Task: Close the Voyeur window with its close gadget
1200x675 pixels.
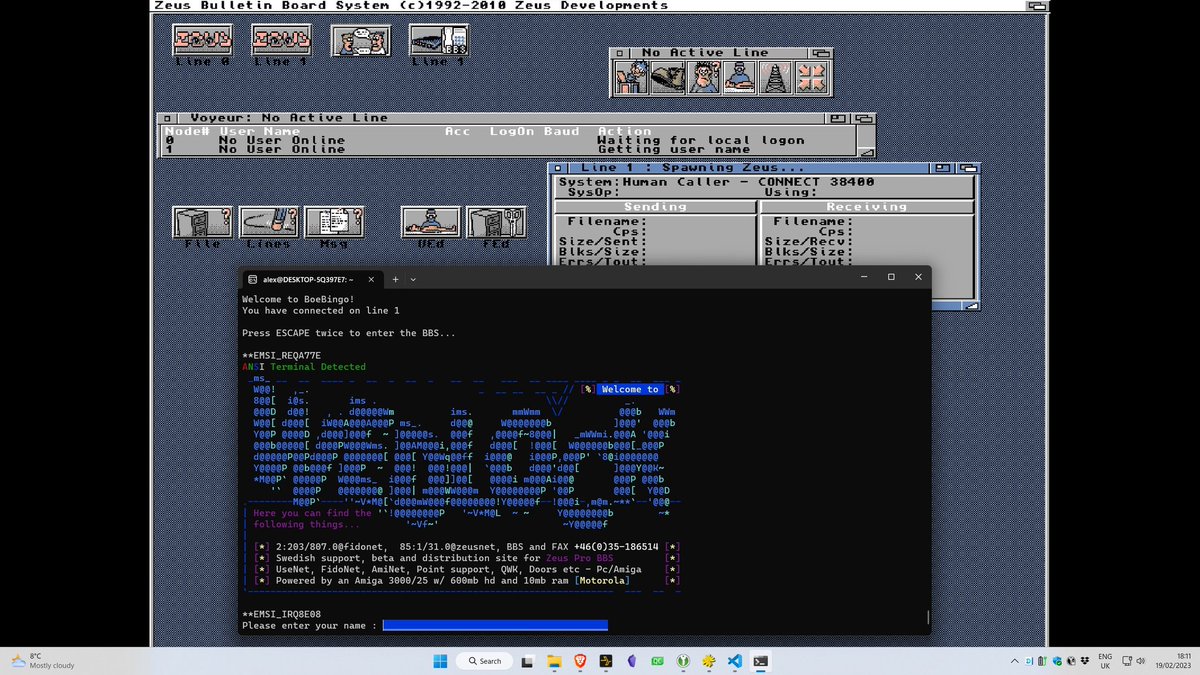Action: click(x=168, y=118)
